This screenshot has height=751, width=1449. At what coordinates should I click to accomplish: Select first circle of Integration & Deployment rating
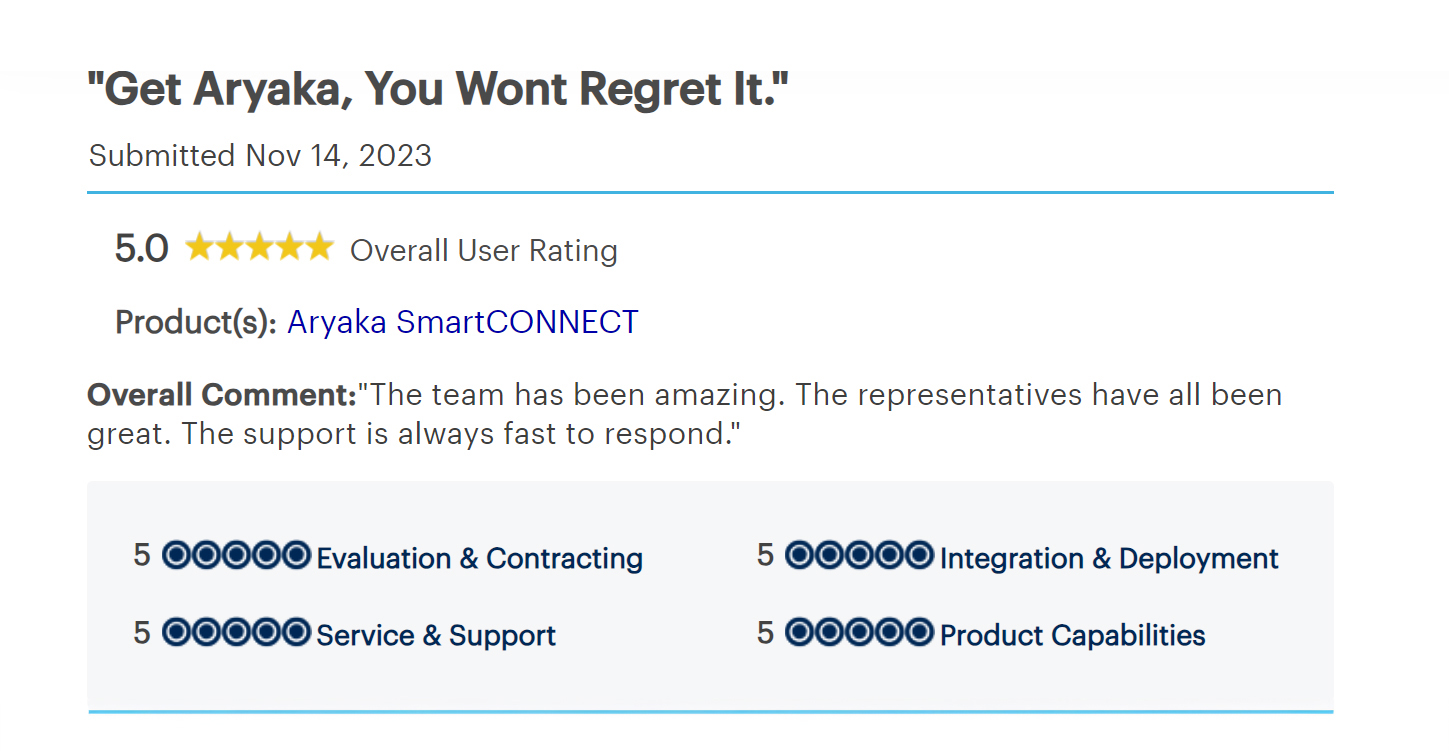point(800,555)
